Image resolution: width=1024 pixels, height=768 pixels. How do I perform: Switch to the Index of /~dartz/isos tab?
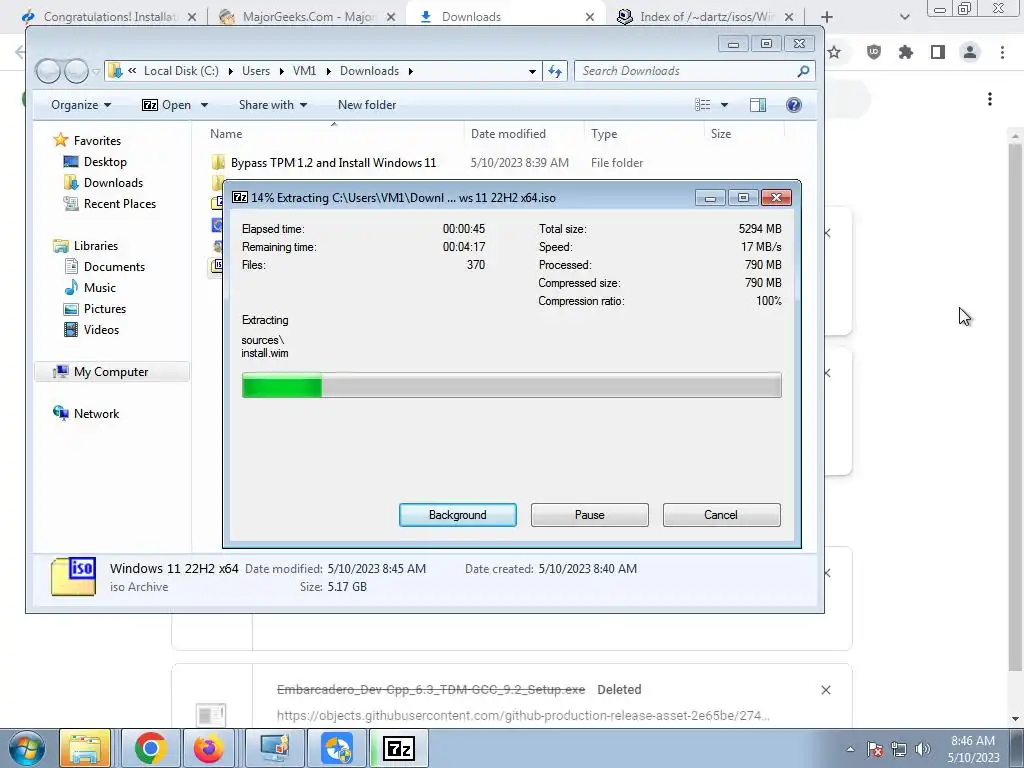704,17
